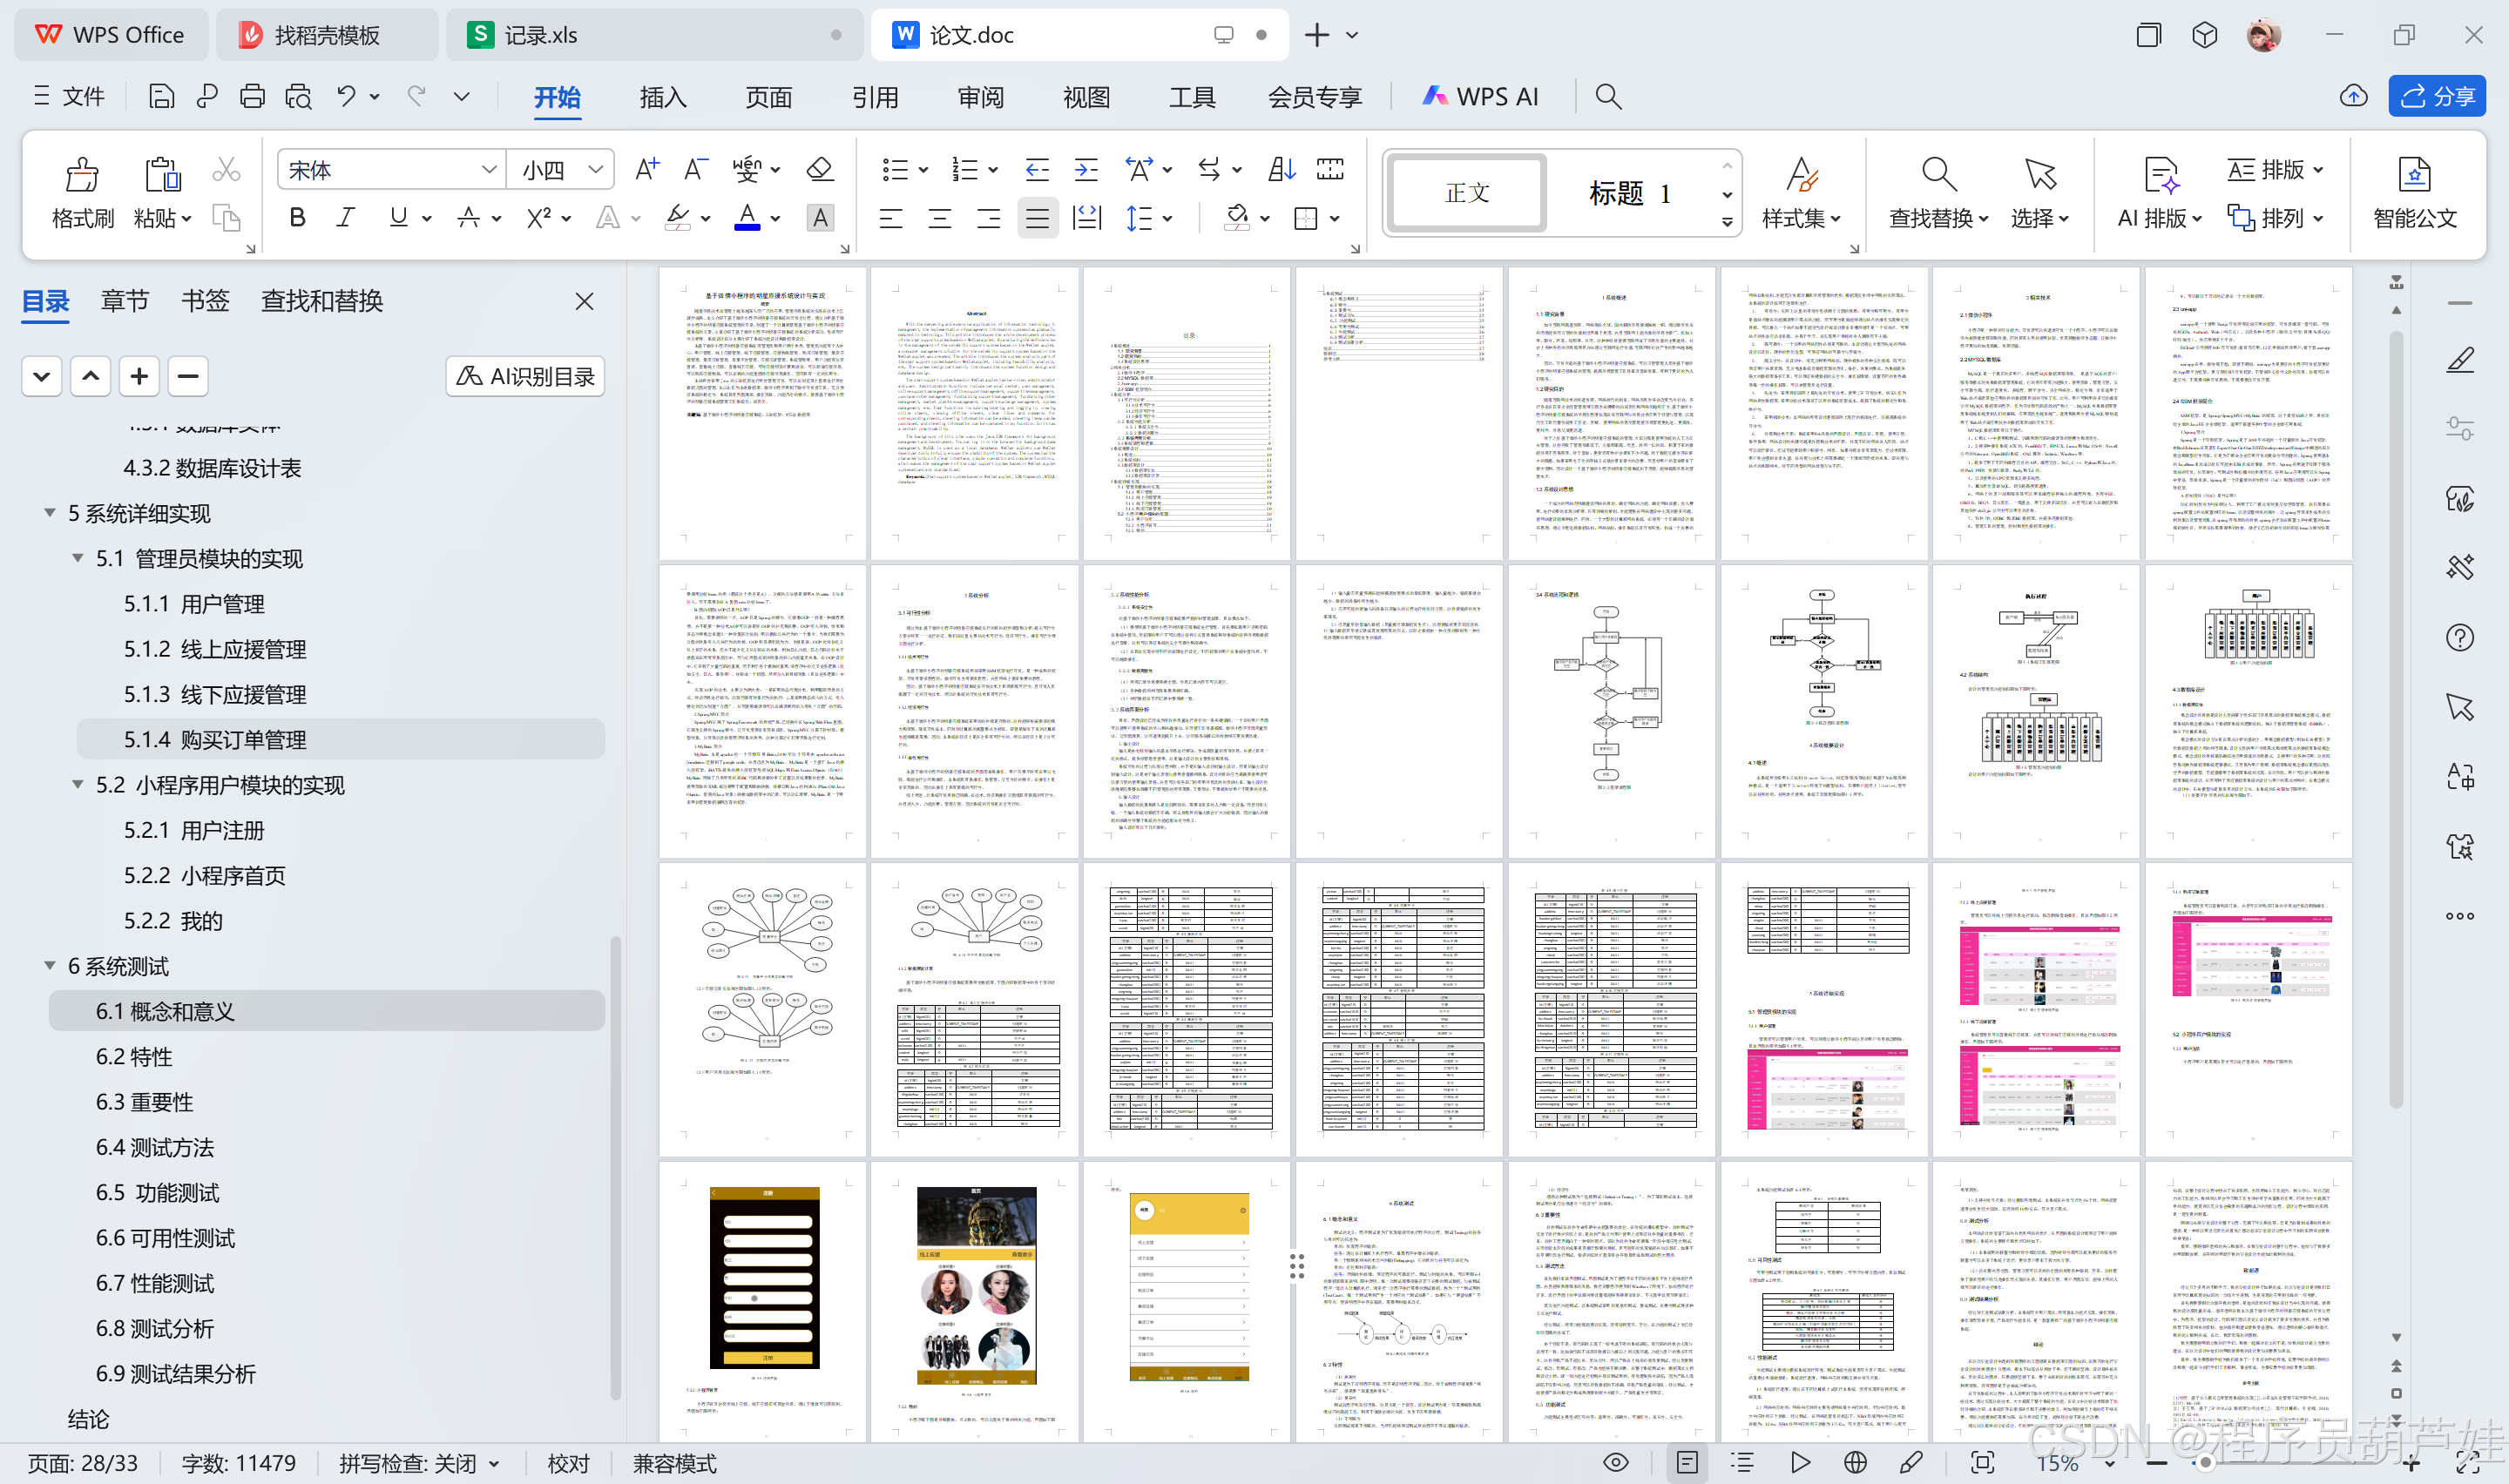Switch to outline view in status bar

coord(1742,1463)
